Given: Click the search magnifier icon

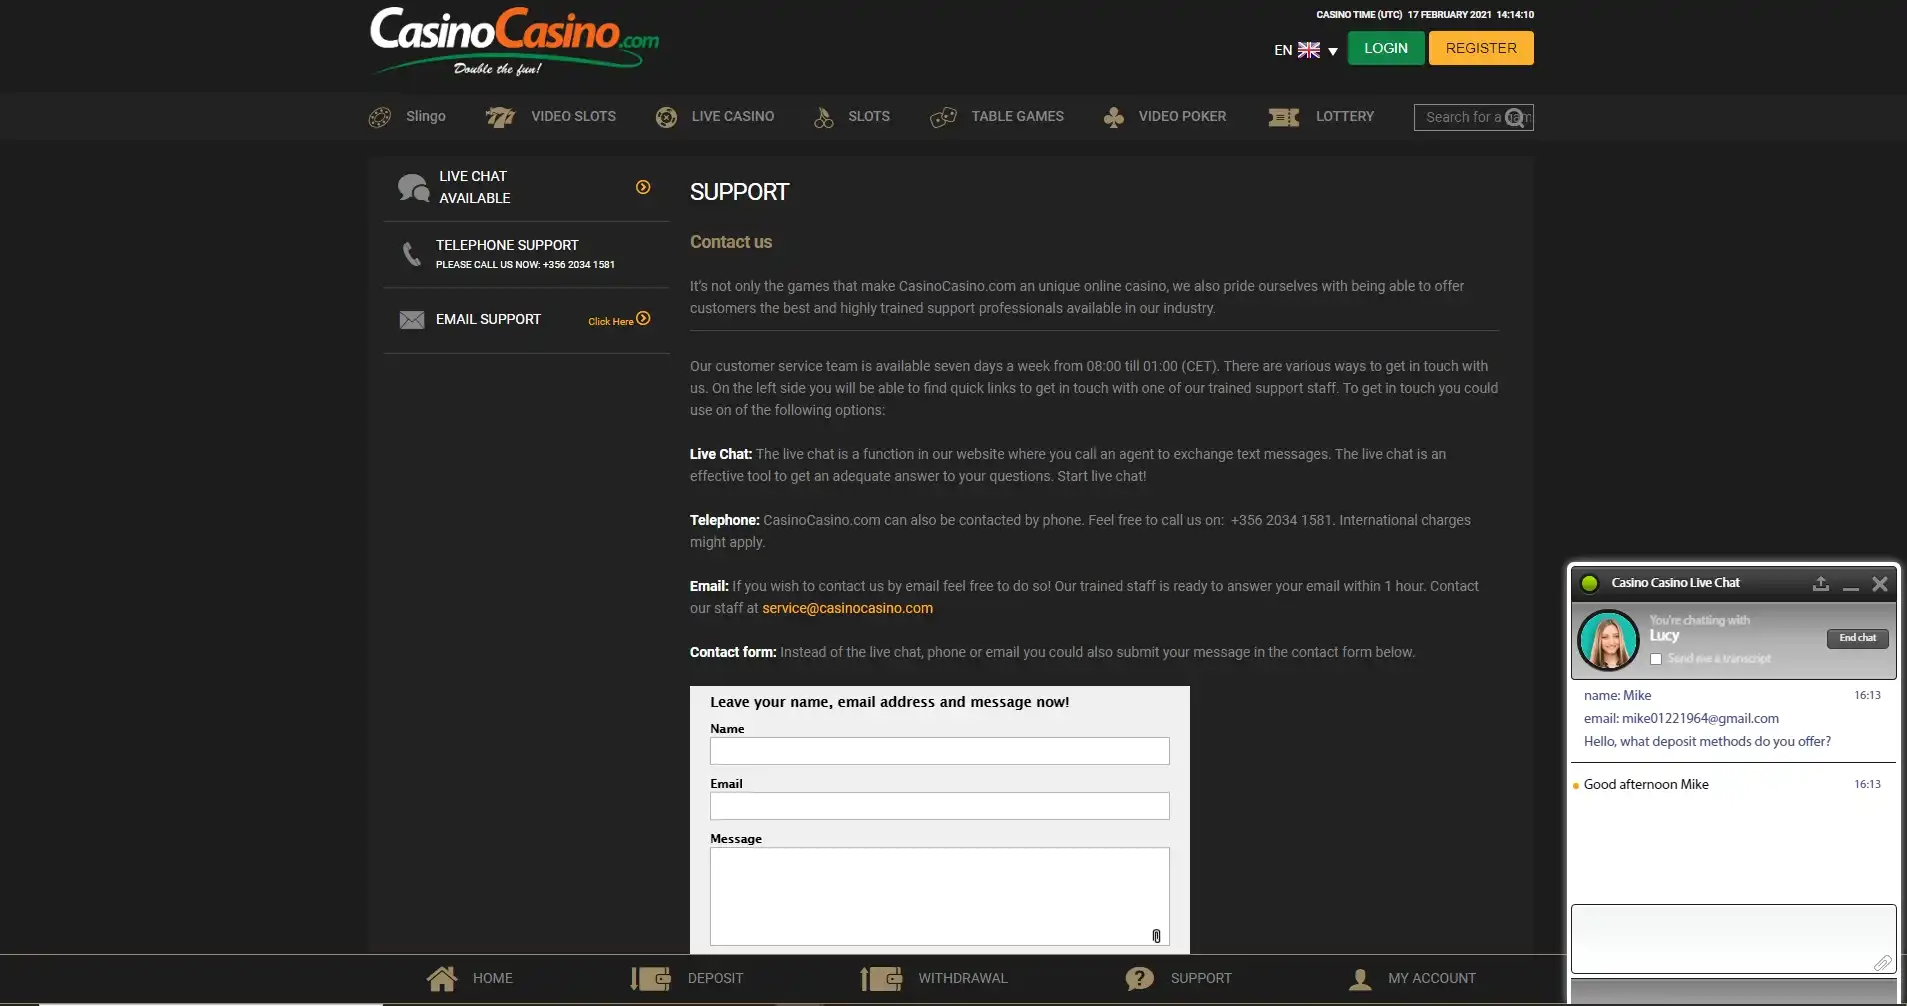Looking at the screenshot, I should (1516, 117).
